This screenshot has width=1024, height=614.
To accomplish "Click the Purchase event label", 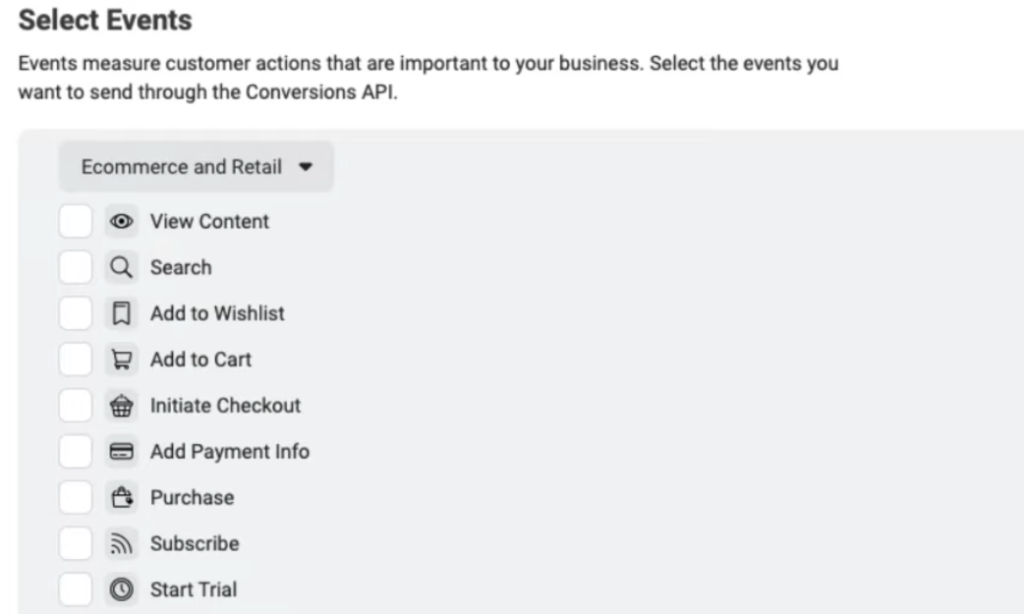I will [x=192, y=498].
